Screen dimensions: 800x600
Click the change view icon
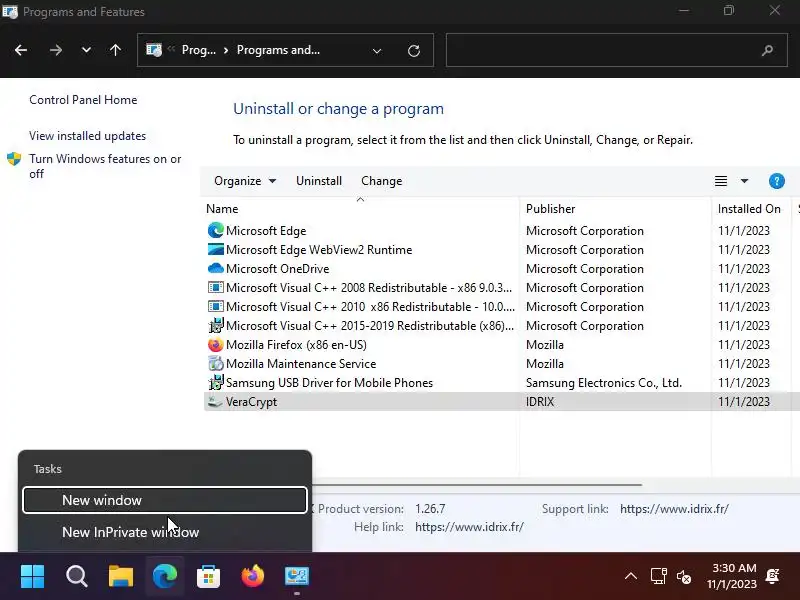pyautogui.click(x=721, y=181)
